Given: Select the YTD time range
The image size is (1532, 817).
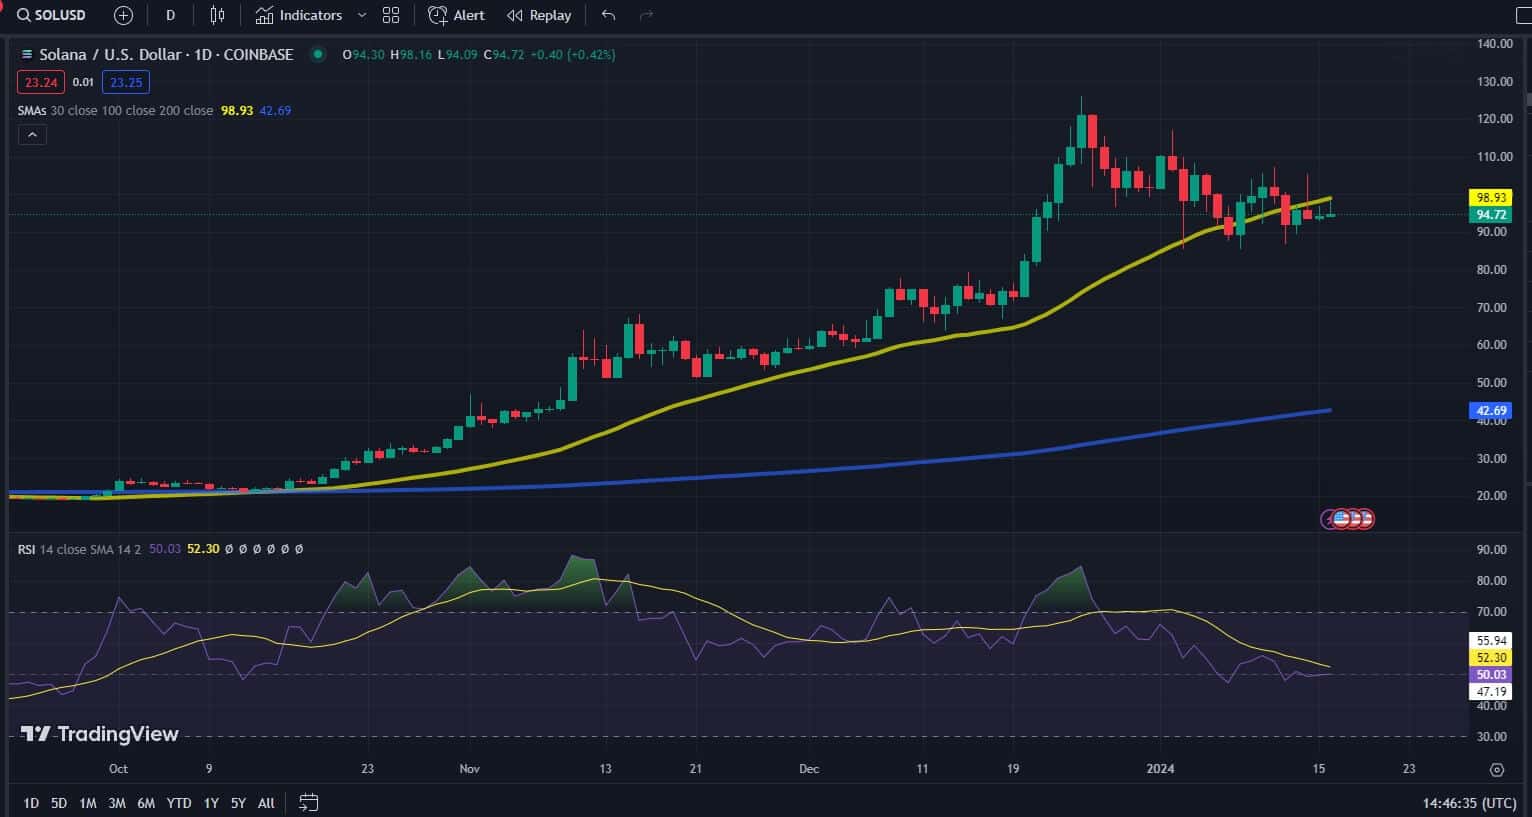Looking at the screenshot, I should point(179,802).
